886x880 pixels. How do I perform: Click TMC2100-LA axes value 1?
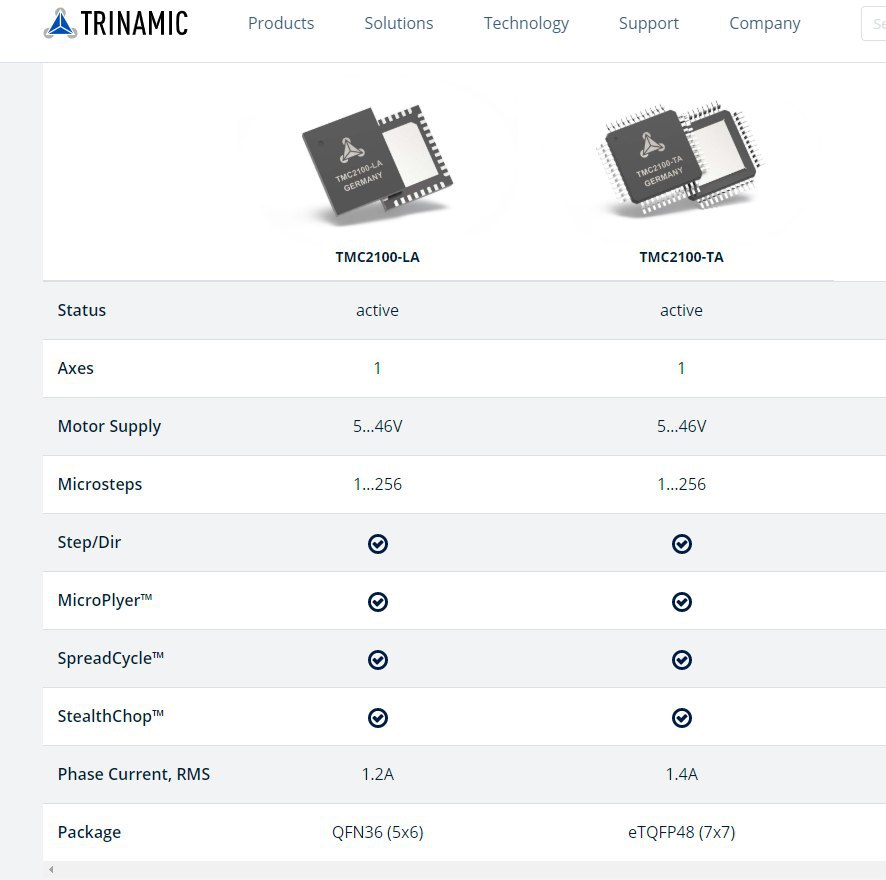377,369
